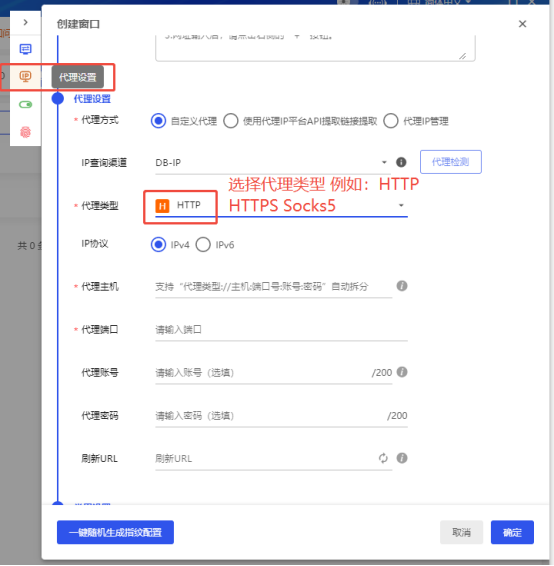This screenshot has width=554, height=566.
Task: Expand the sidebar using the chevron arrow
Action: coord(25,22)
